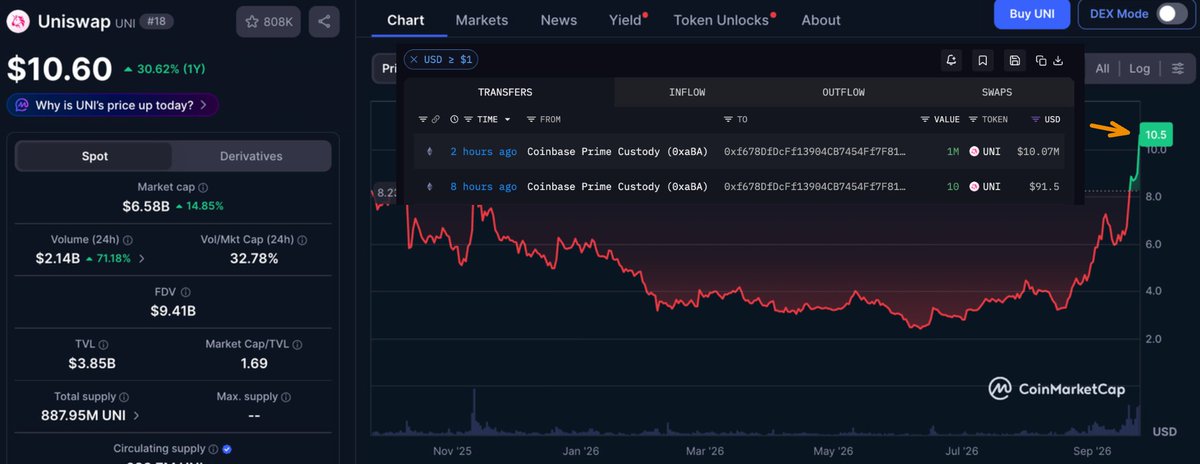
Task: Click the verified badge next to Circulating supply
Action: [x=226, y=450]
